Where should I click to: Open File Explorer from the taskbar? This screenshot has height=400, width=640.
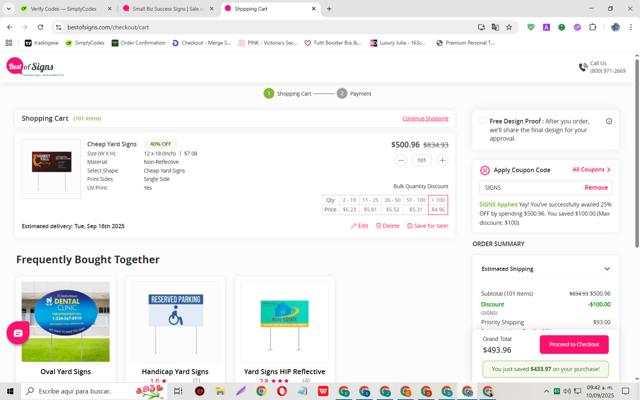220,391
